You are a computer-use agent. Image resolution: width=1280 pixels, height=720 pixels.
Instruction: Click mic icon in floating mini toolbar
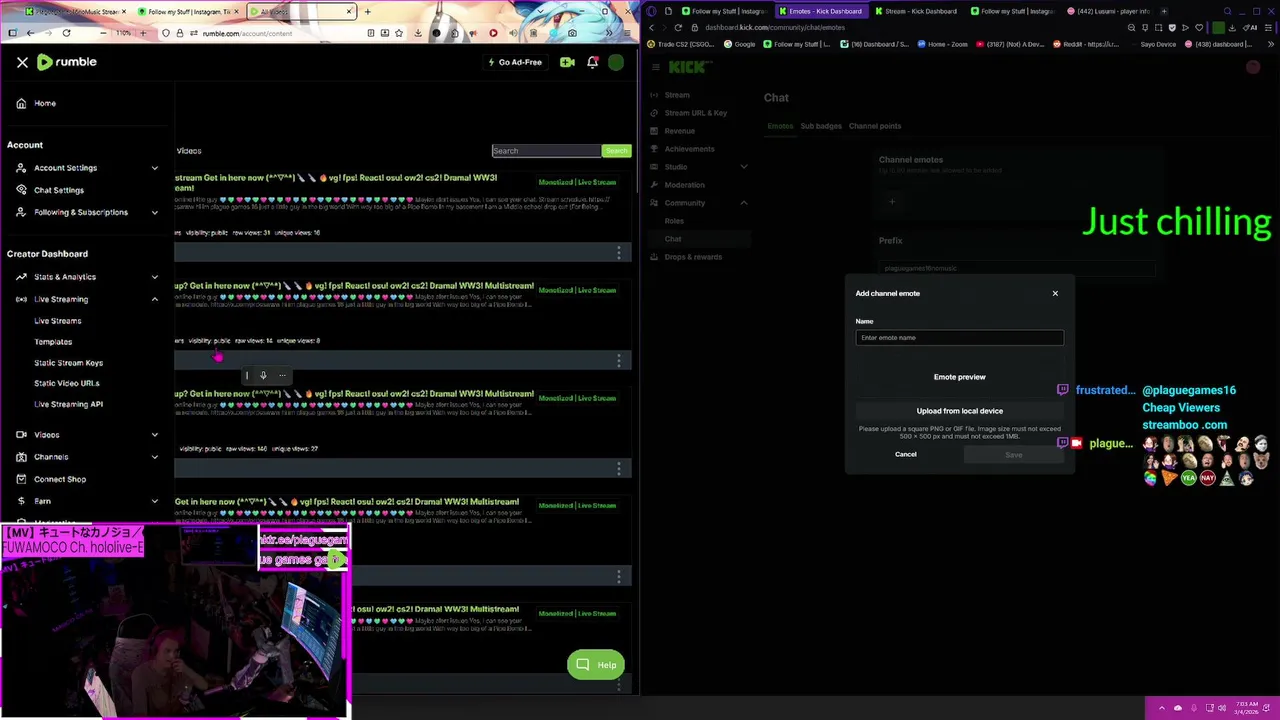tap(263, 376)
